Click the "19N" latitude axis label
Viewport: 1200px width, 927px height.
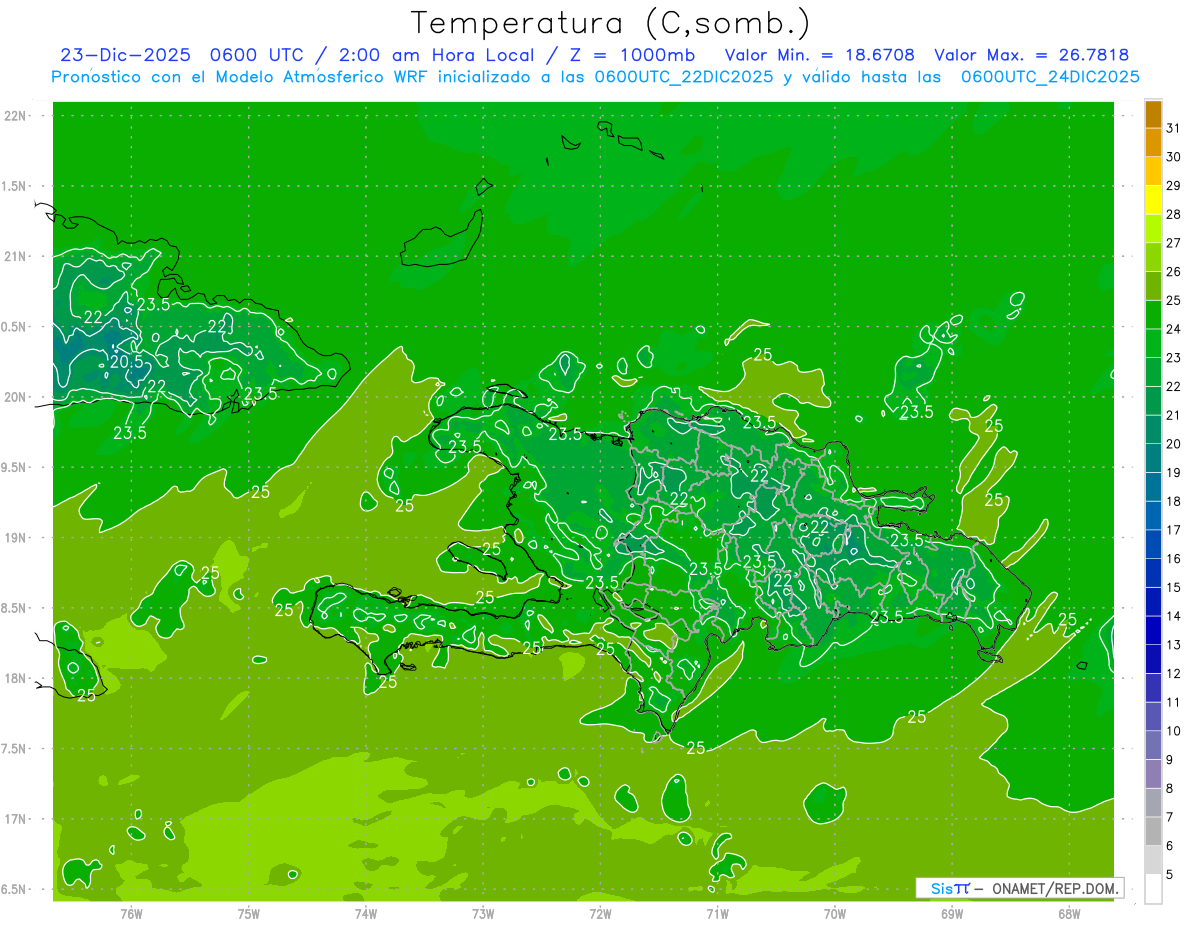click(x=15, y=538)
